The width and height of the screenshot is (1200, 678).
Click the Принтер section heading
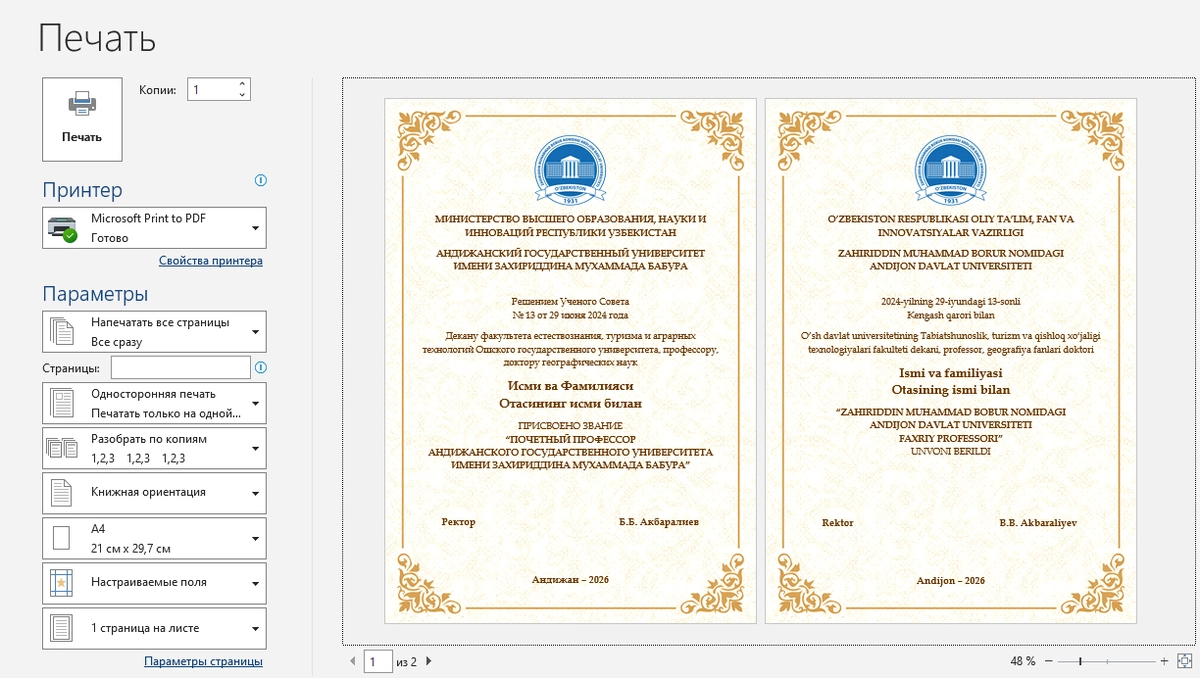tap(82, 190)
